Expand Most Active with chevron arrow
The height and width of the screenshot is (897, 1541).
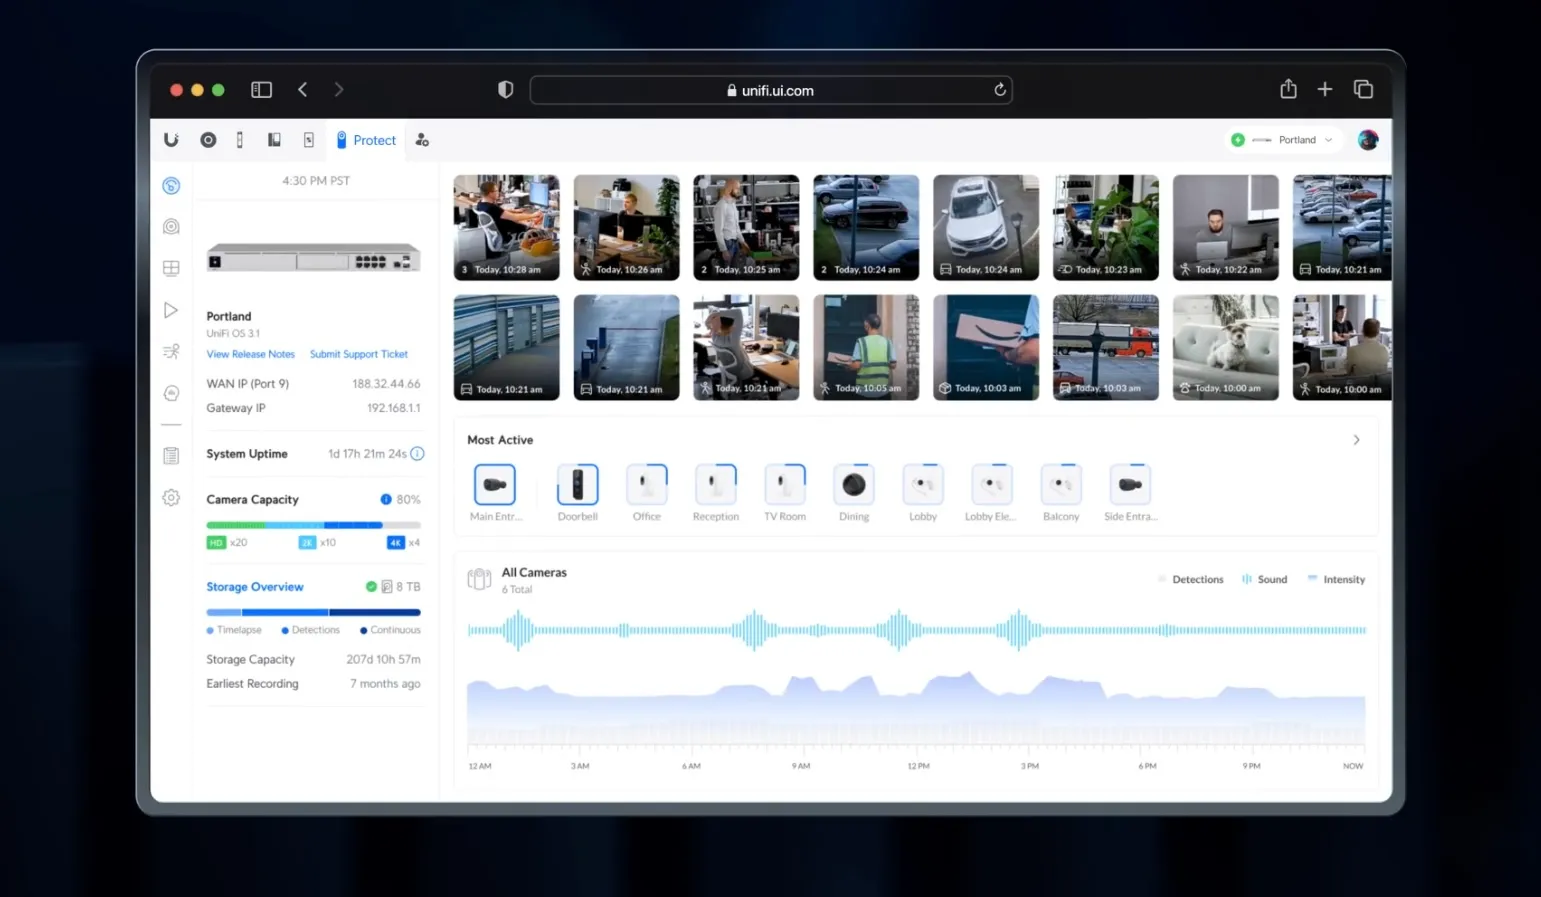point(1356,440)
